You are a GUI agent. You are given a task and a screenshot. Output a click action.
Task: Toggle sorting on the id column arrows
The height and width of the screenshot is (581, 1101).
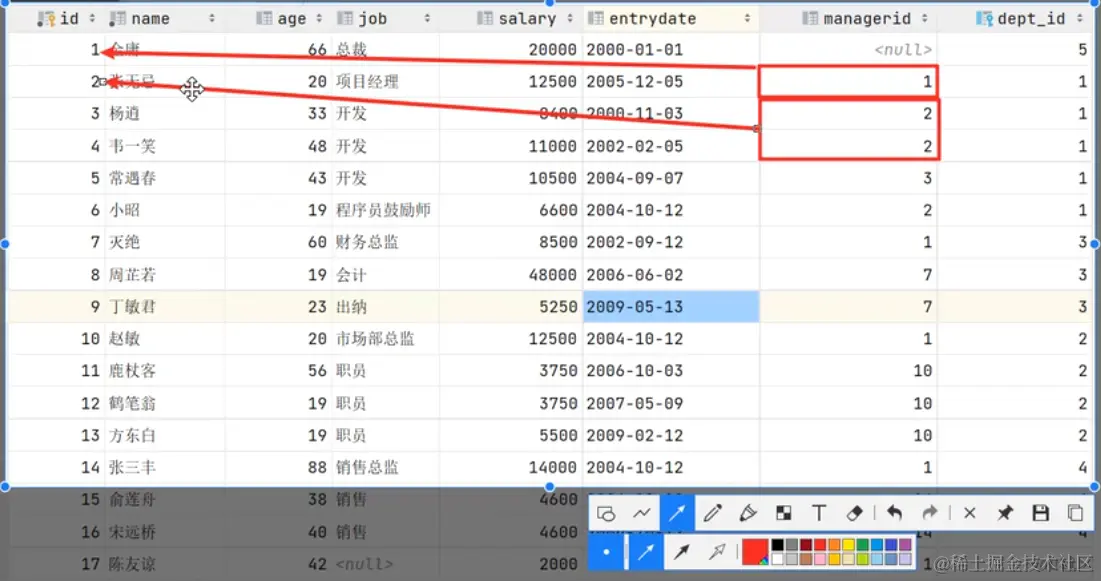(92, 19)
